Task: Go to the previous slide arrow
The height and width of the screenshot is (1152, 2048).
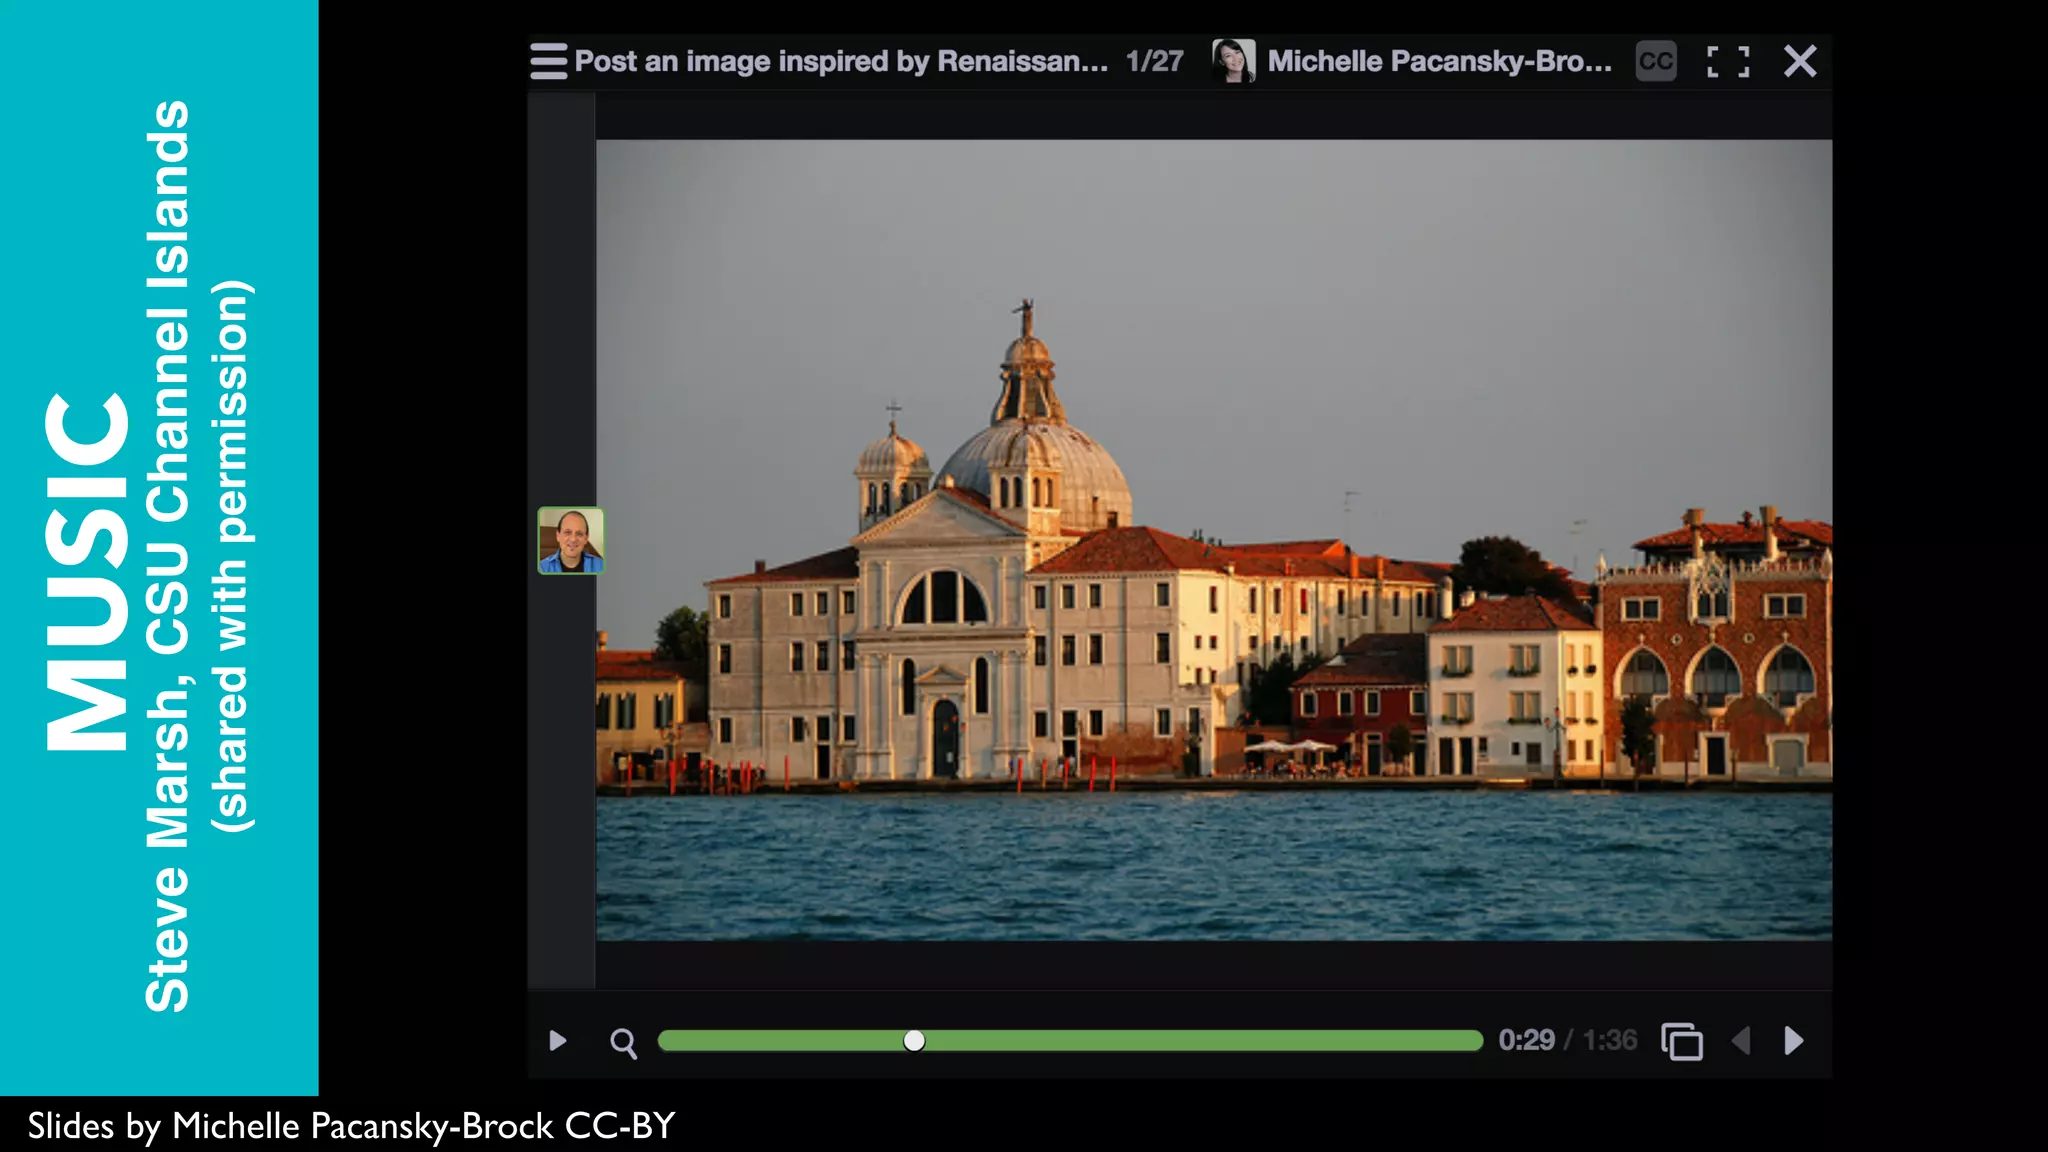Action: click(x=1741, y=1041)
